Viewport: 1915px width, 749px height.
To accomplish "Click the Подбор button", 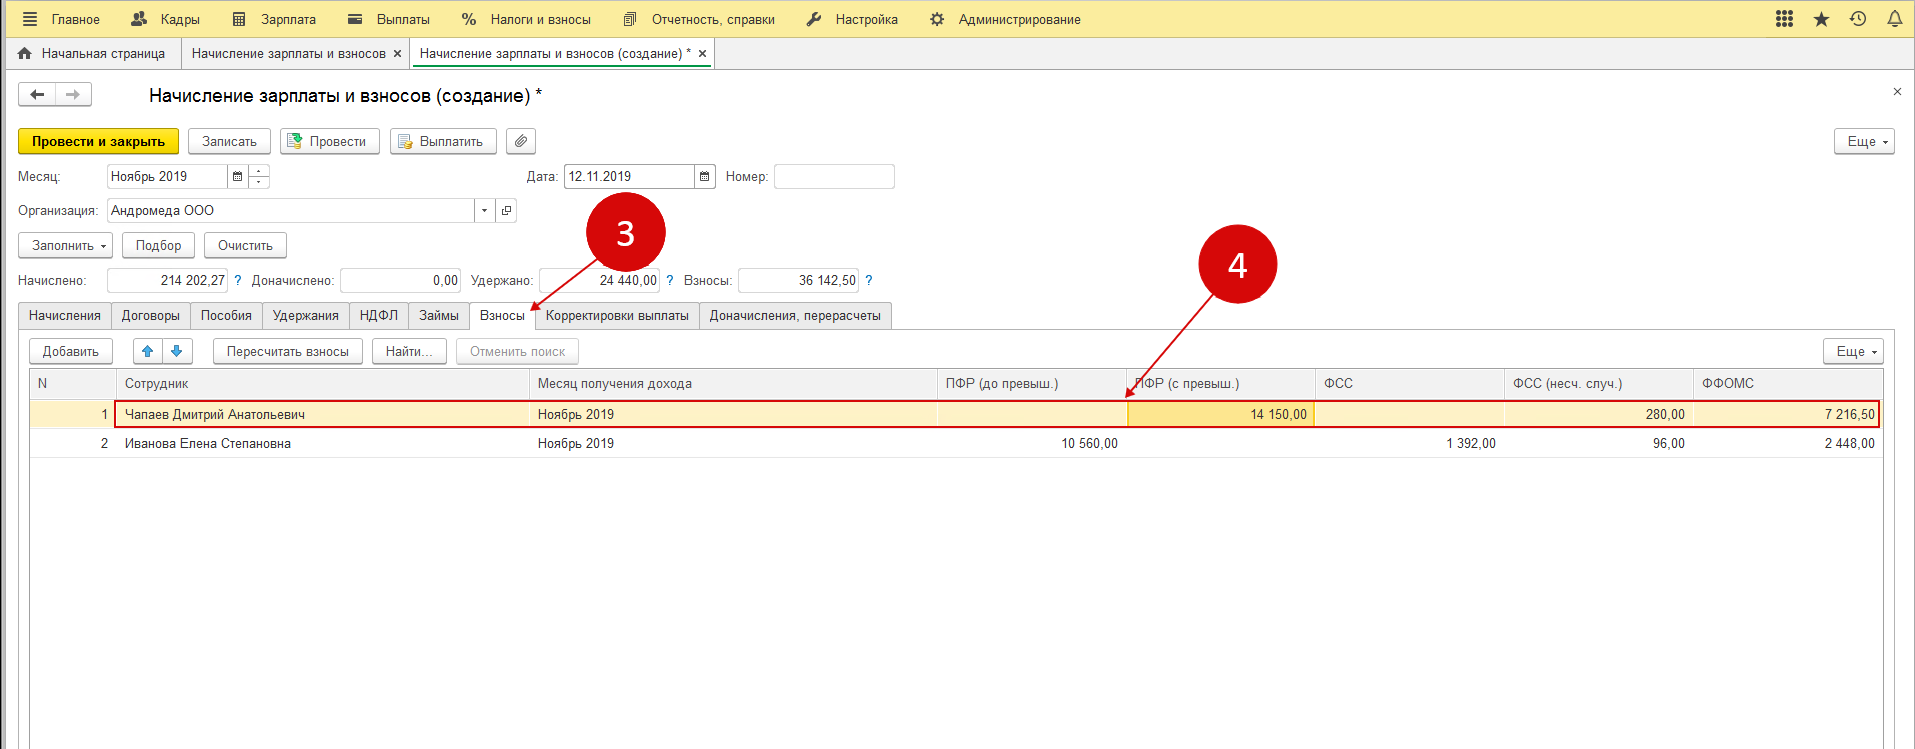I will tap(158, 245).
